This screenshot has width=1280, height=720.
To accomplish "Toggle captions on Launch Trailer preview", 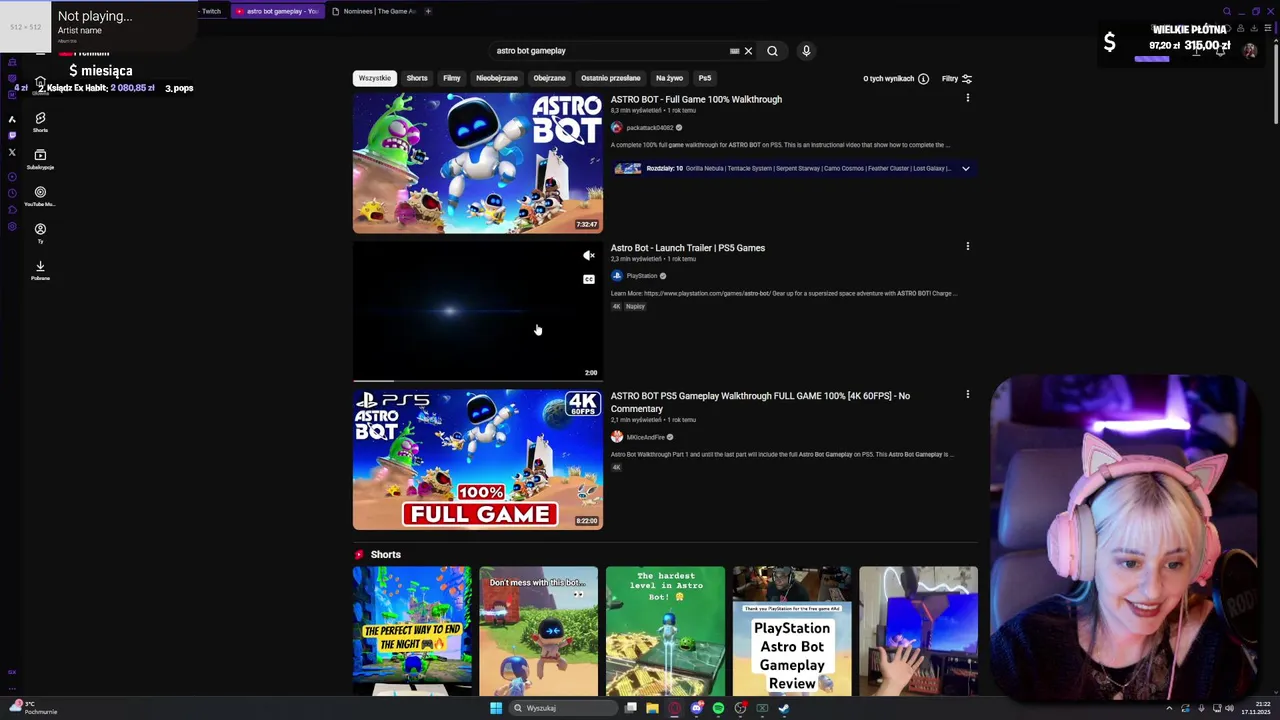I will (x=589, y=279).
